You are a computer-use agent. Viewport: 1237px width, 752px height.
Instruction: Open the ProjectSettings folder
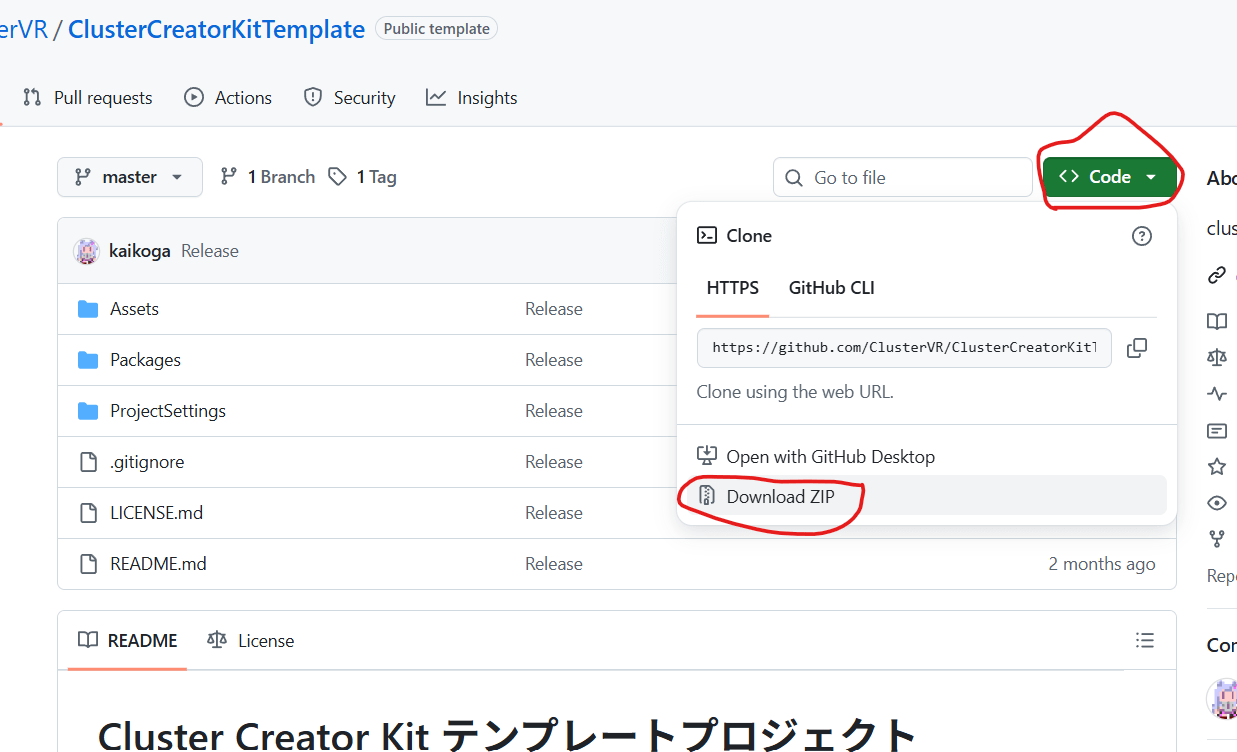(167, 411)
